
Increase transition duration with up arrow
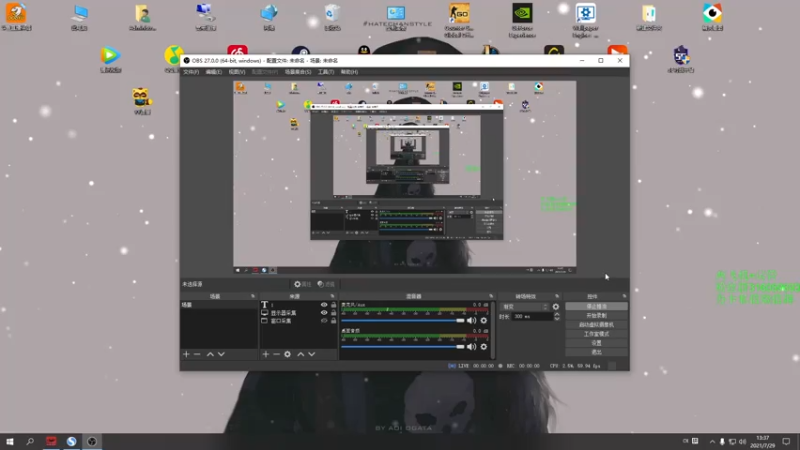tap(557, 314)
